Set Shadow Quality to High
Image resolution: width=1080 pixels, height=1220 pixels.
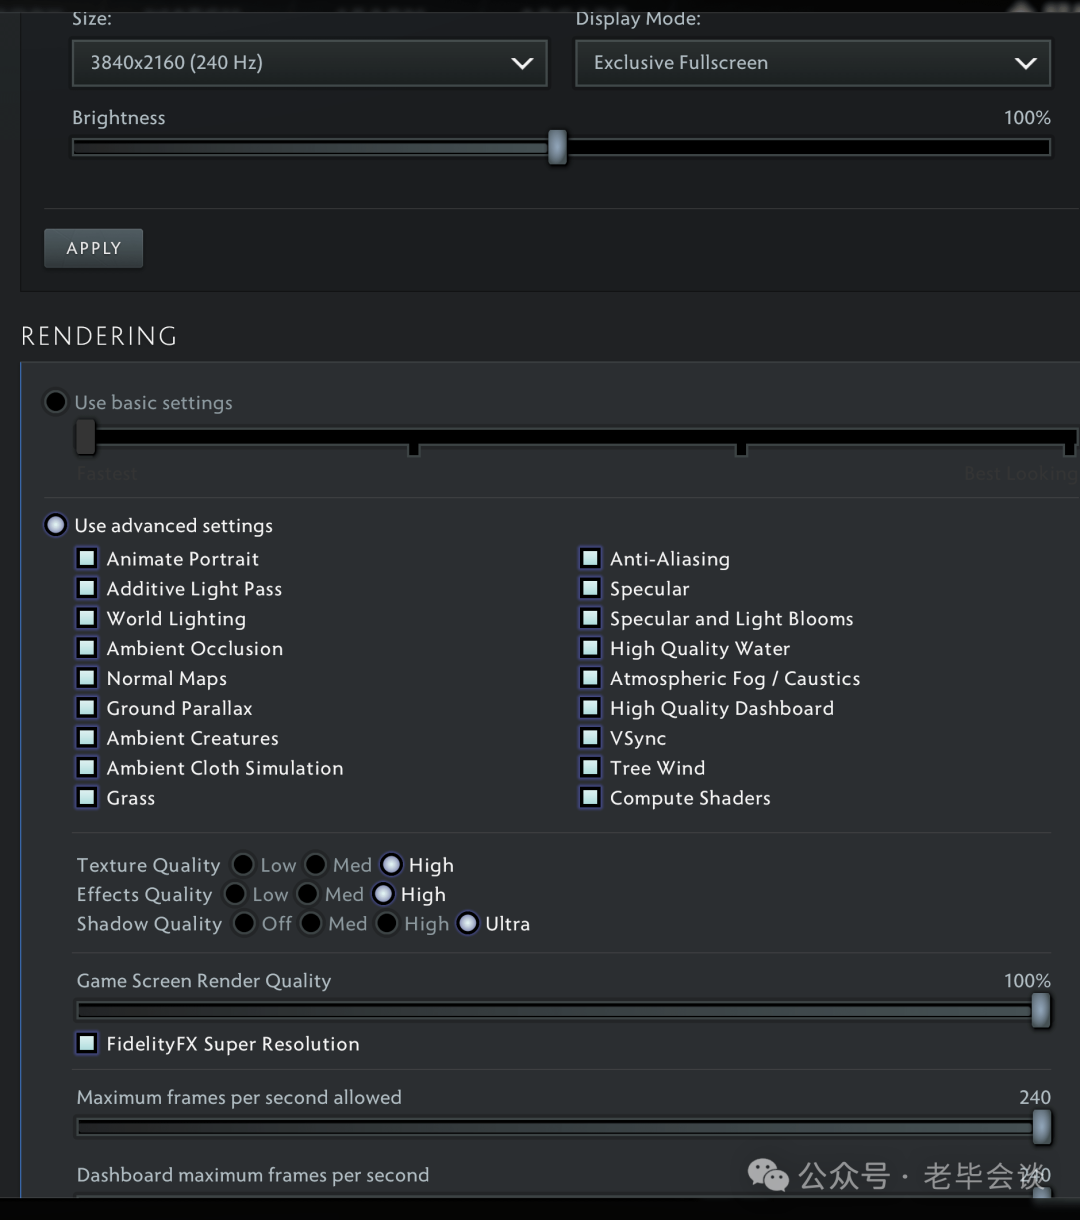[x=387, y=923]
